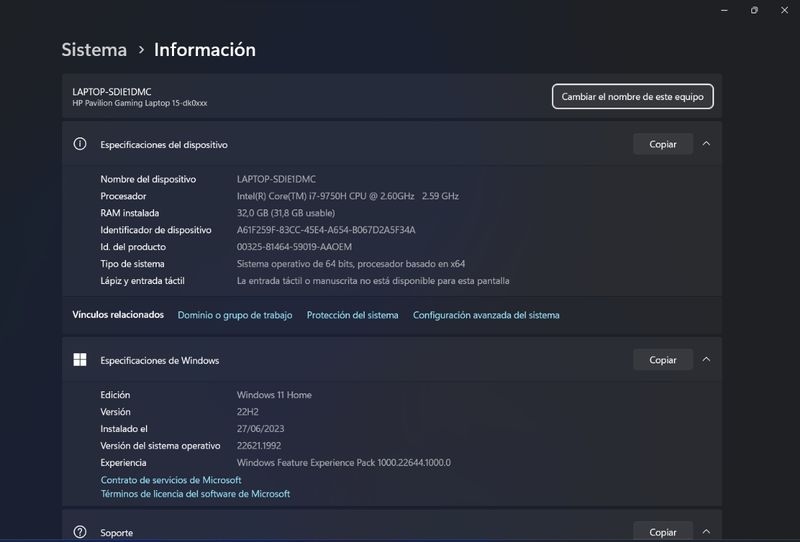Click the Procesador label
Screen dimensions: 800x542
(123, 196)
